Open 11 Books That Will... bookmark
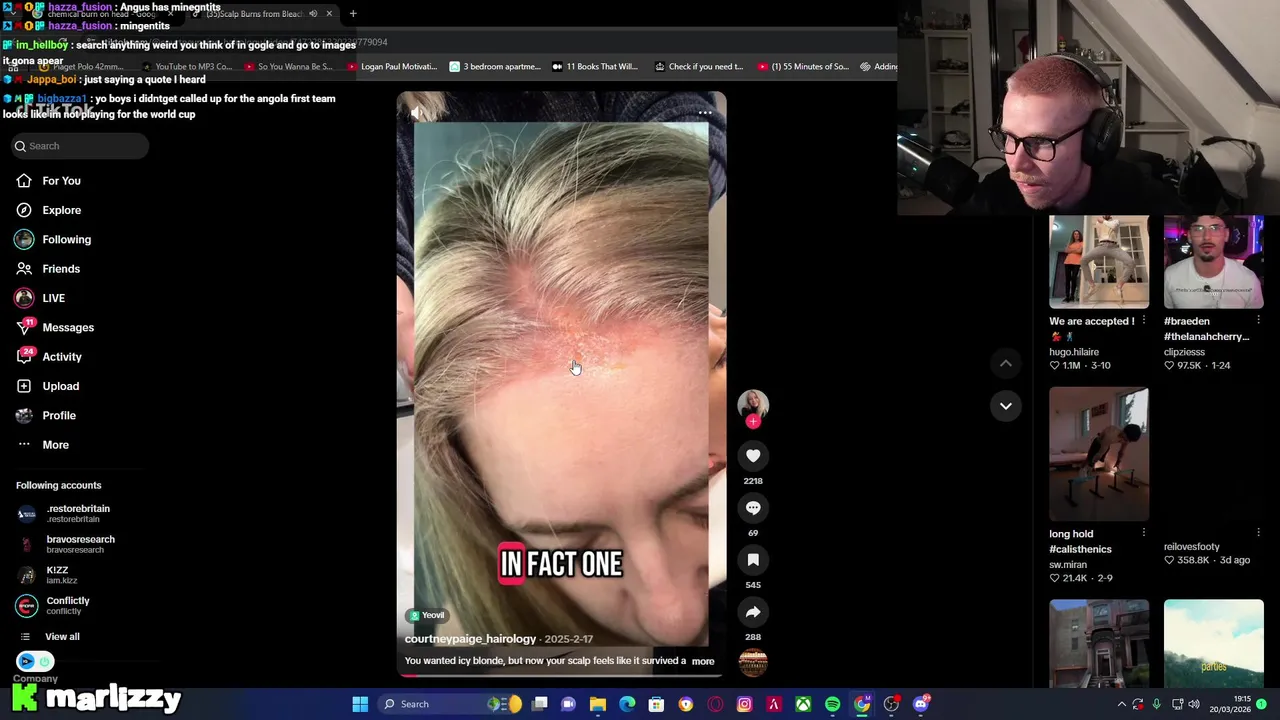1280x720 pixels. (595, 67)
